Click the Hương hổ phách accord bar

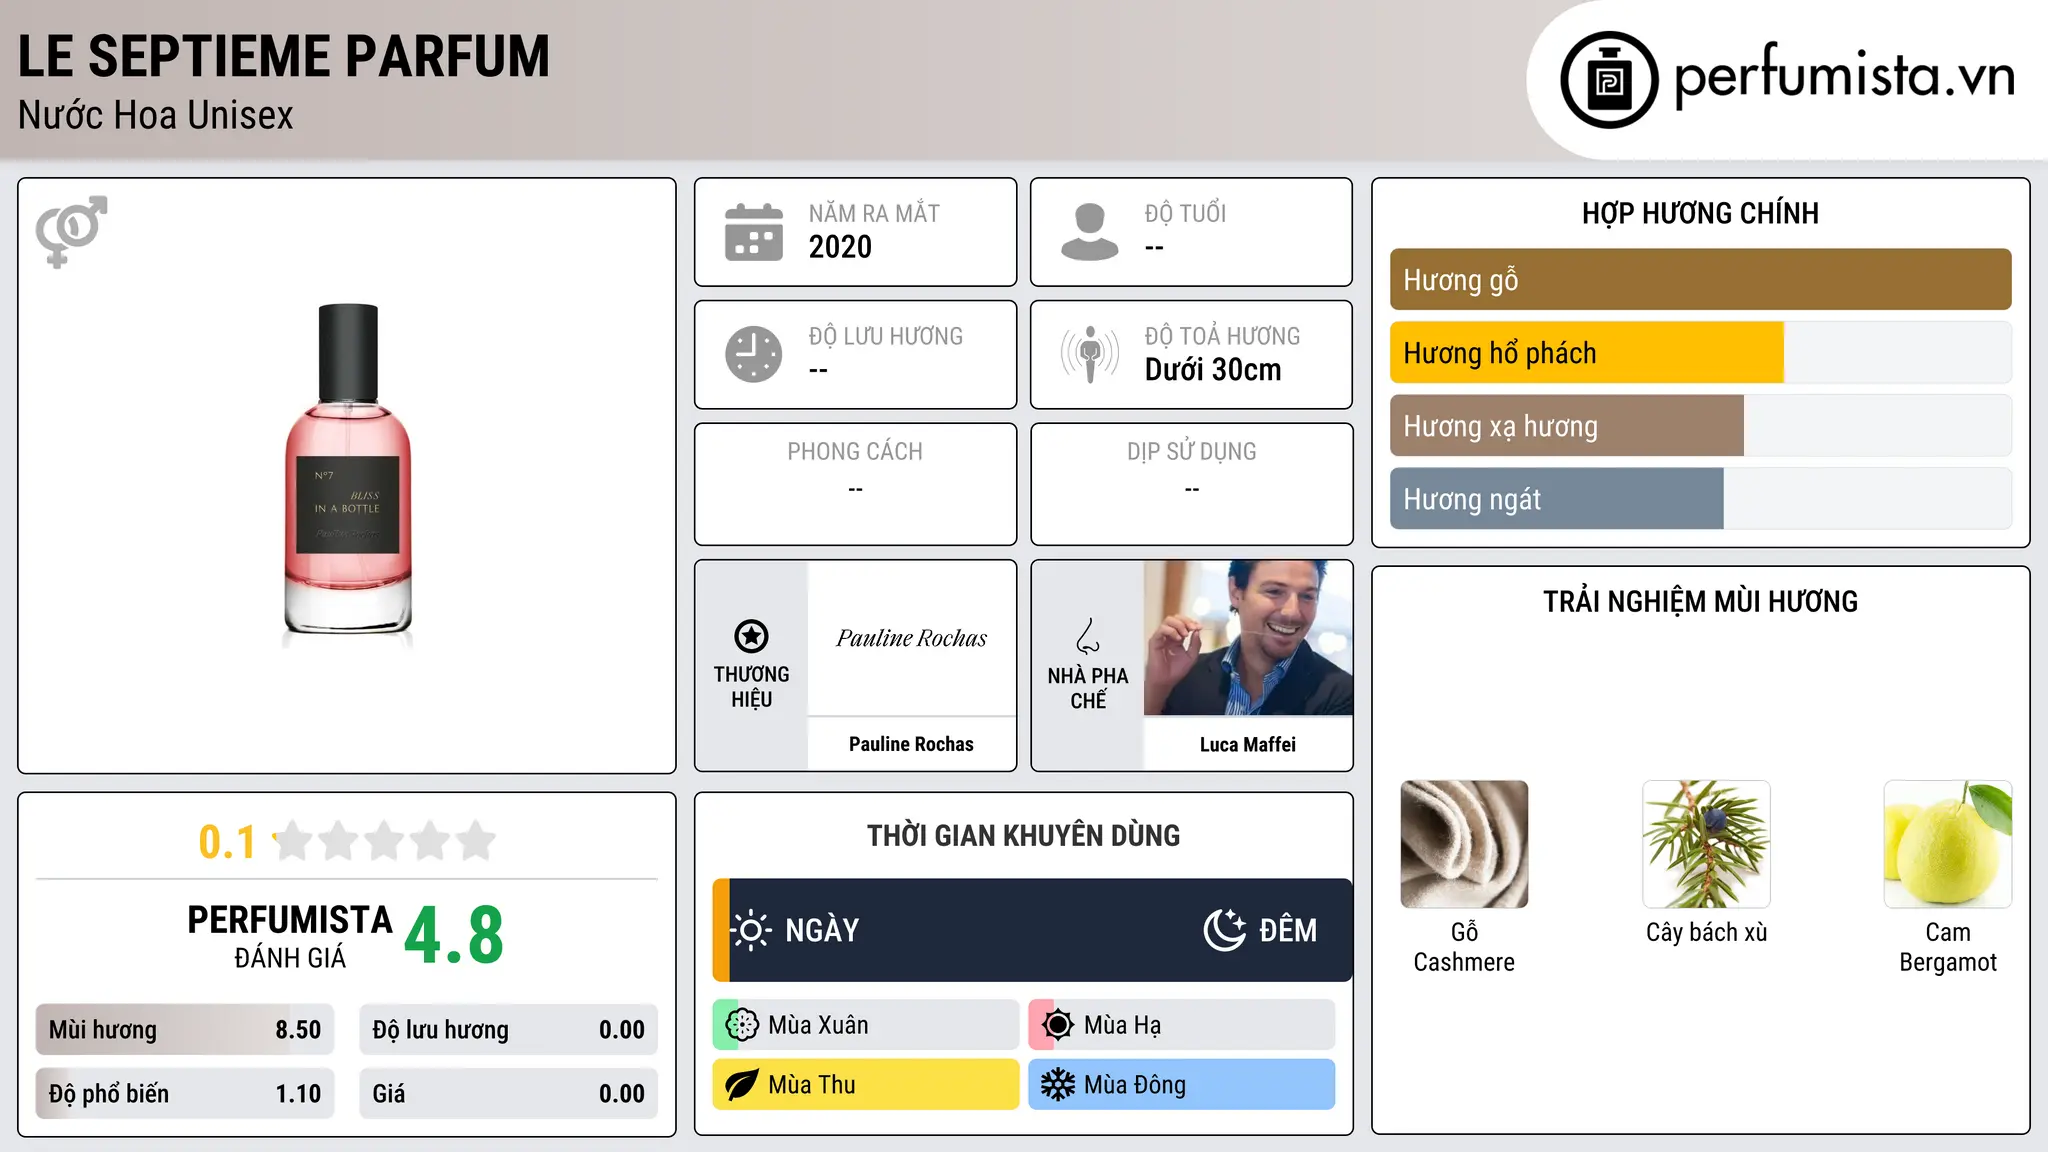(x=1700, y=352)
